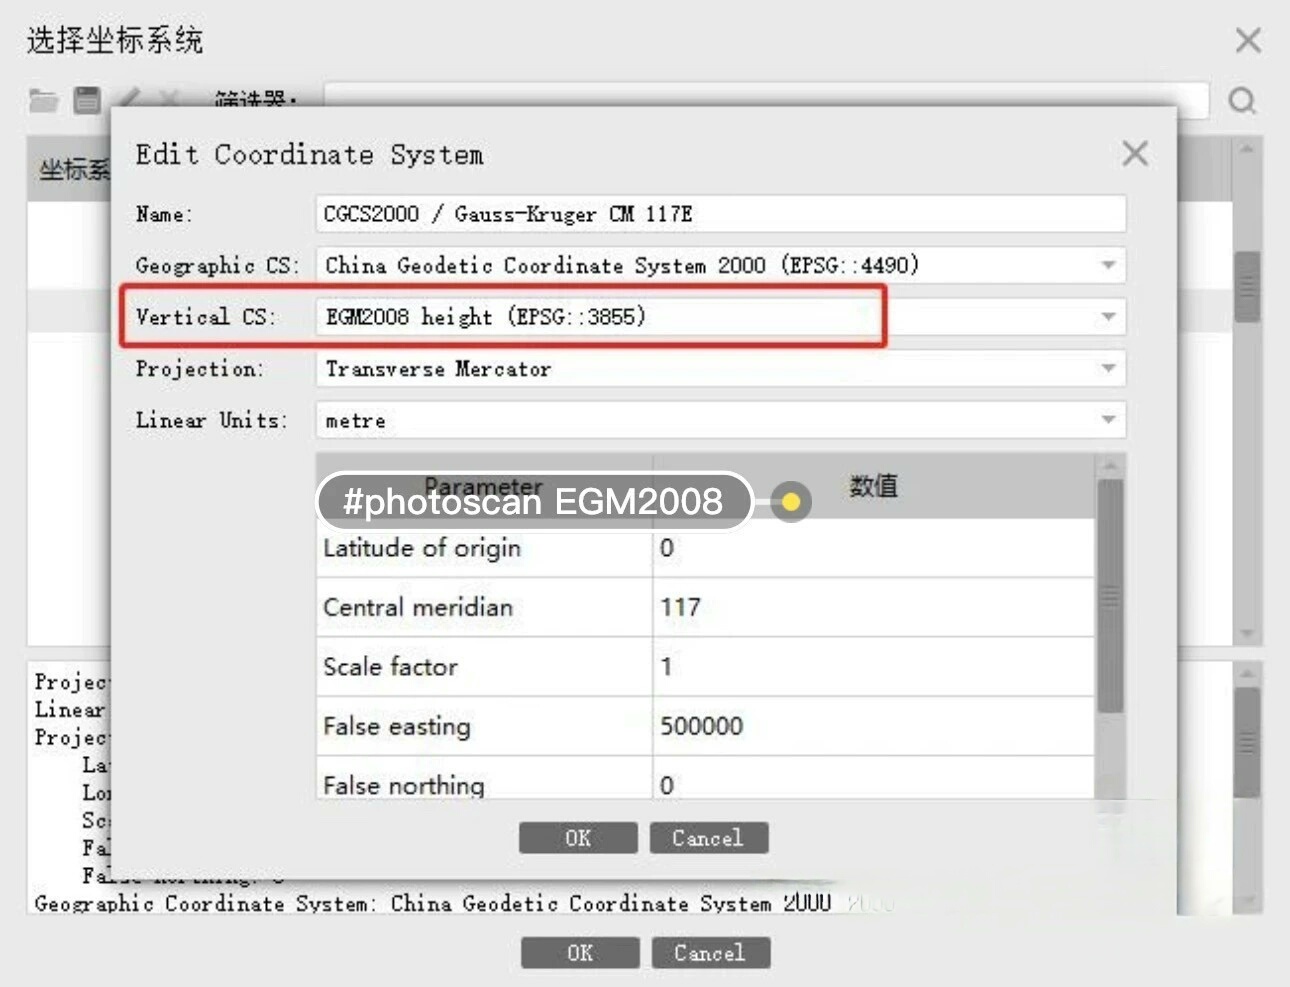Screen dimensions: 1290x987
Task: Click Cancel in the 选择坐标系统 window
Action: point(710,953)
